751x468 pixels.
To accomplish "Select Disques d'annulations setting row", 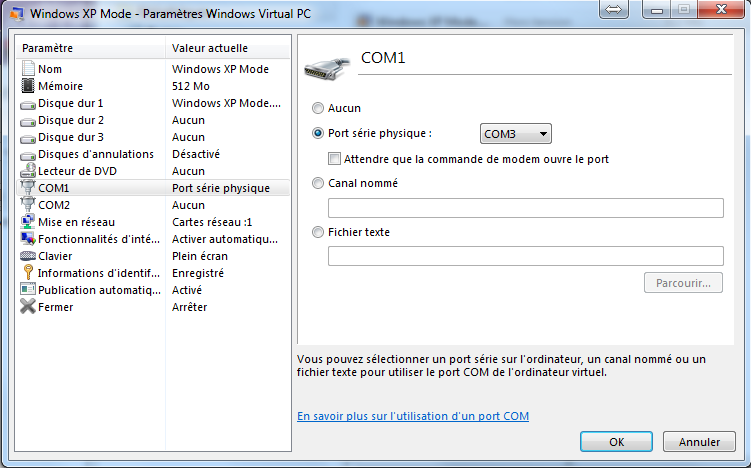I will [95, 154].
